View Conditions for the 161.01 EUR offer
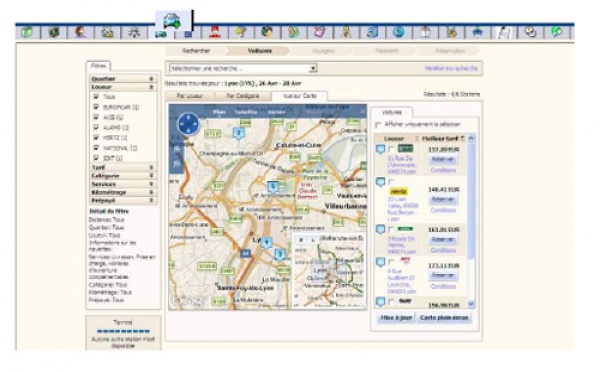 (443, 250)
